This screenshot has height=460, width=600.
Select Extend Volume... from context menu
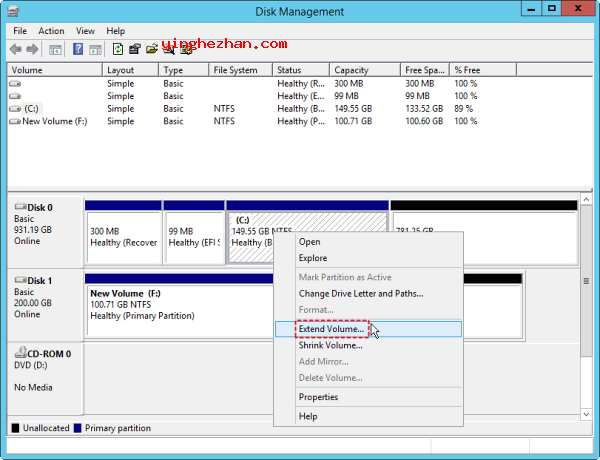coord(331,328)
